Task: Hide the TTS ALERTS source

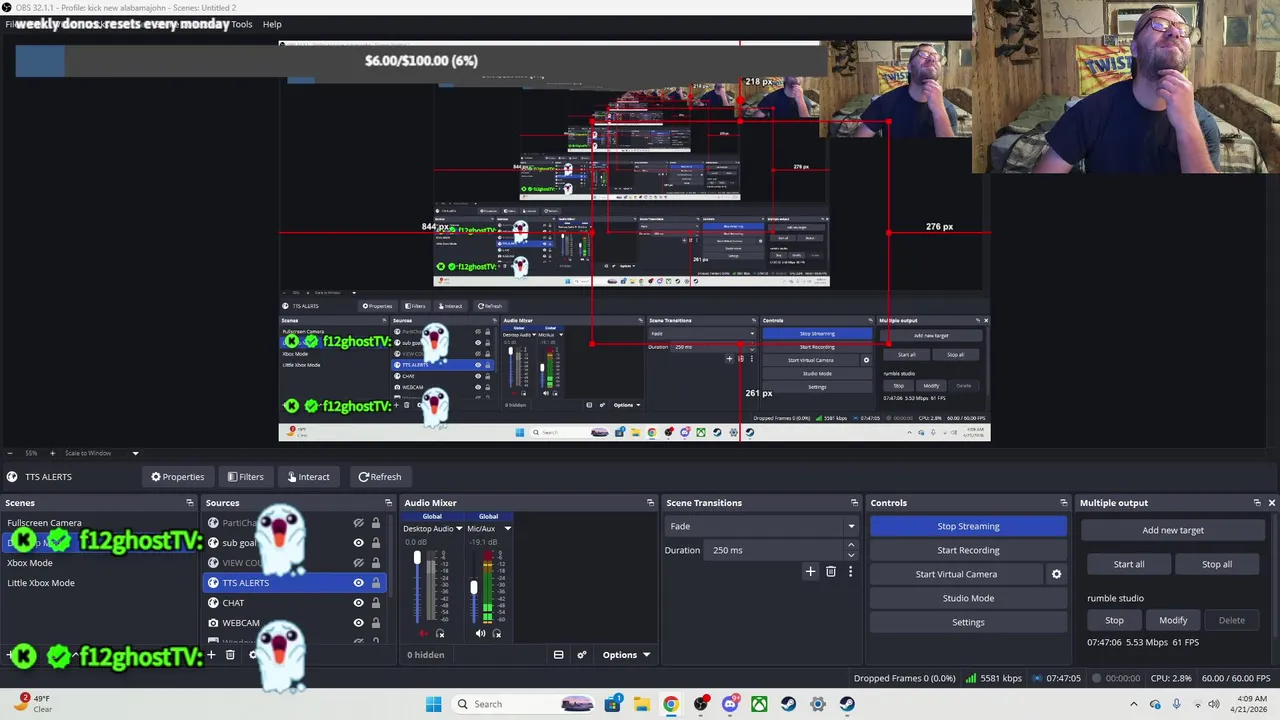Action: click(358, 583)
